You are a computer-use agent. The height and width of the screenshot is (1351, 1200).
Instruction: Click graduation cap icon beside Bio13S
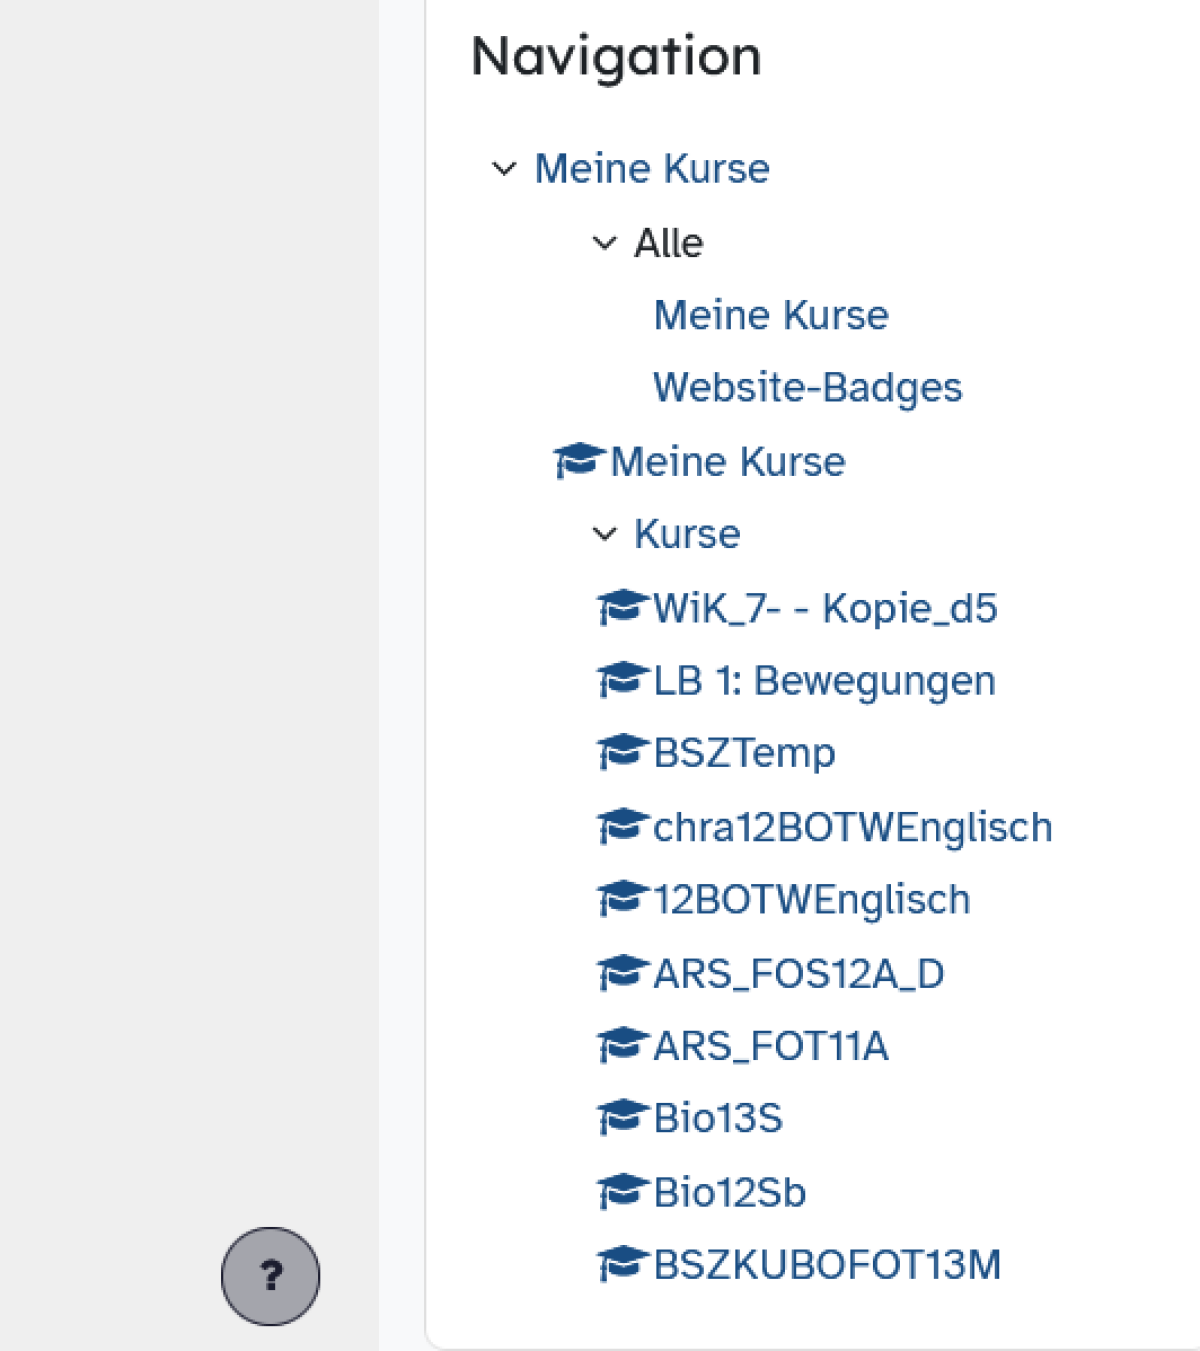click(621, 1117)
